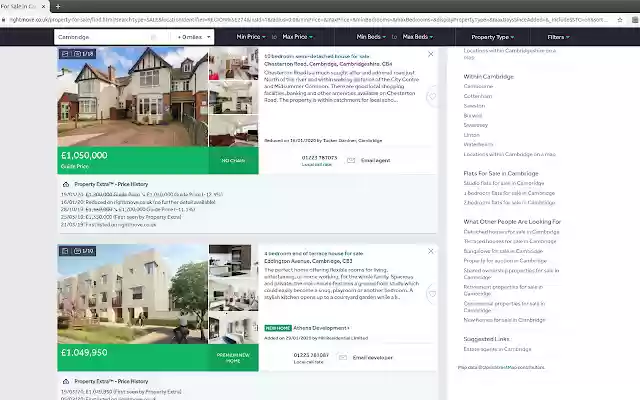Open top interior thumbnail of Chesterton Road listing
This screenshot has height=400, width=640.
click(233, 64)
